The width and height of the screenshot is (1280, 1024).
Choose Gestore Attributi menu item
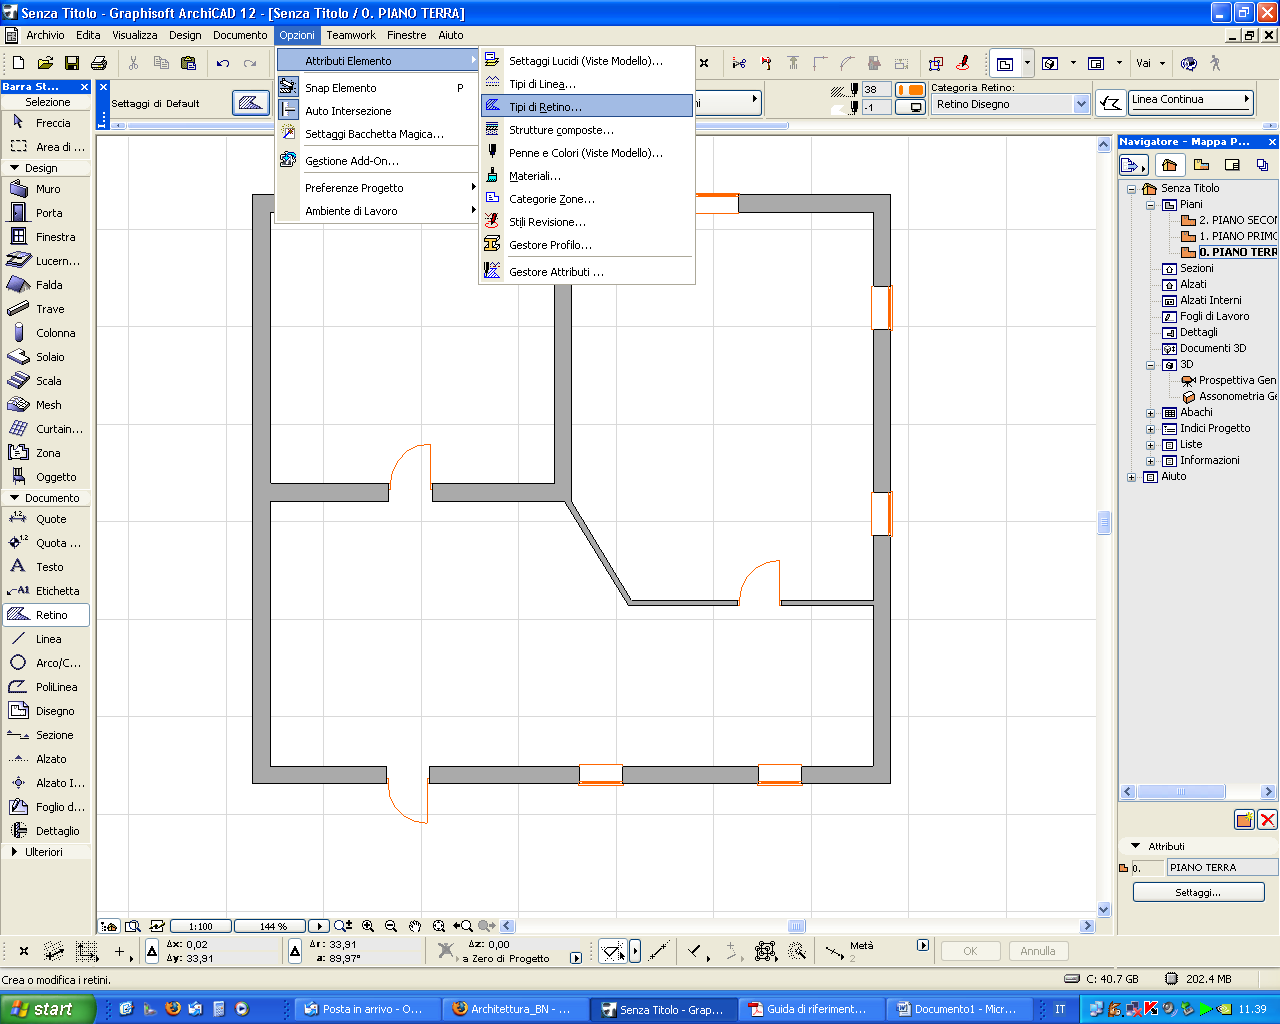(587, 272)
